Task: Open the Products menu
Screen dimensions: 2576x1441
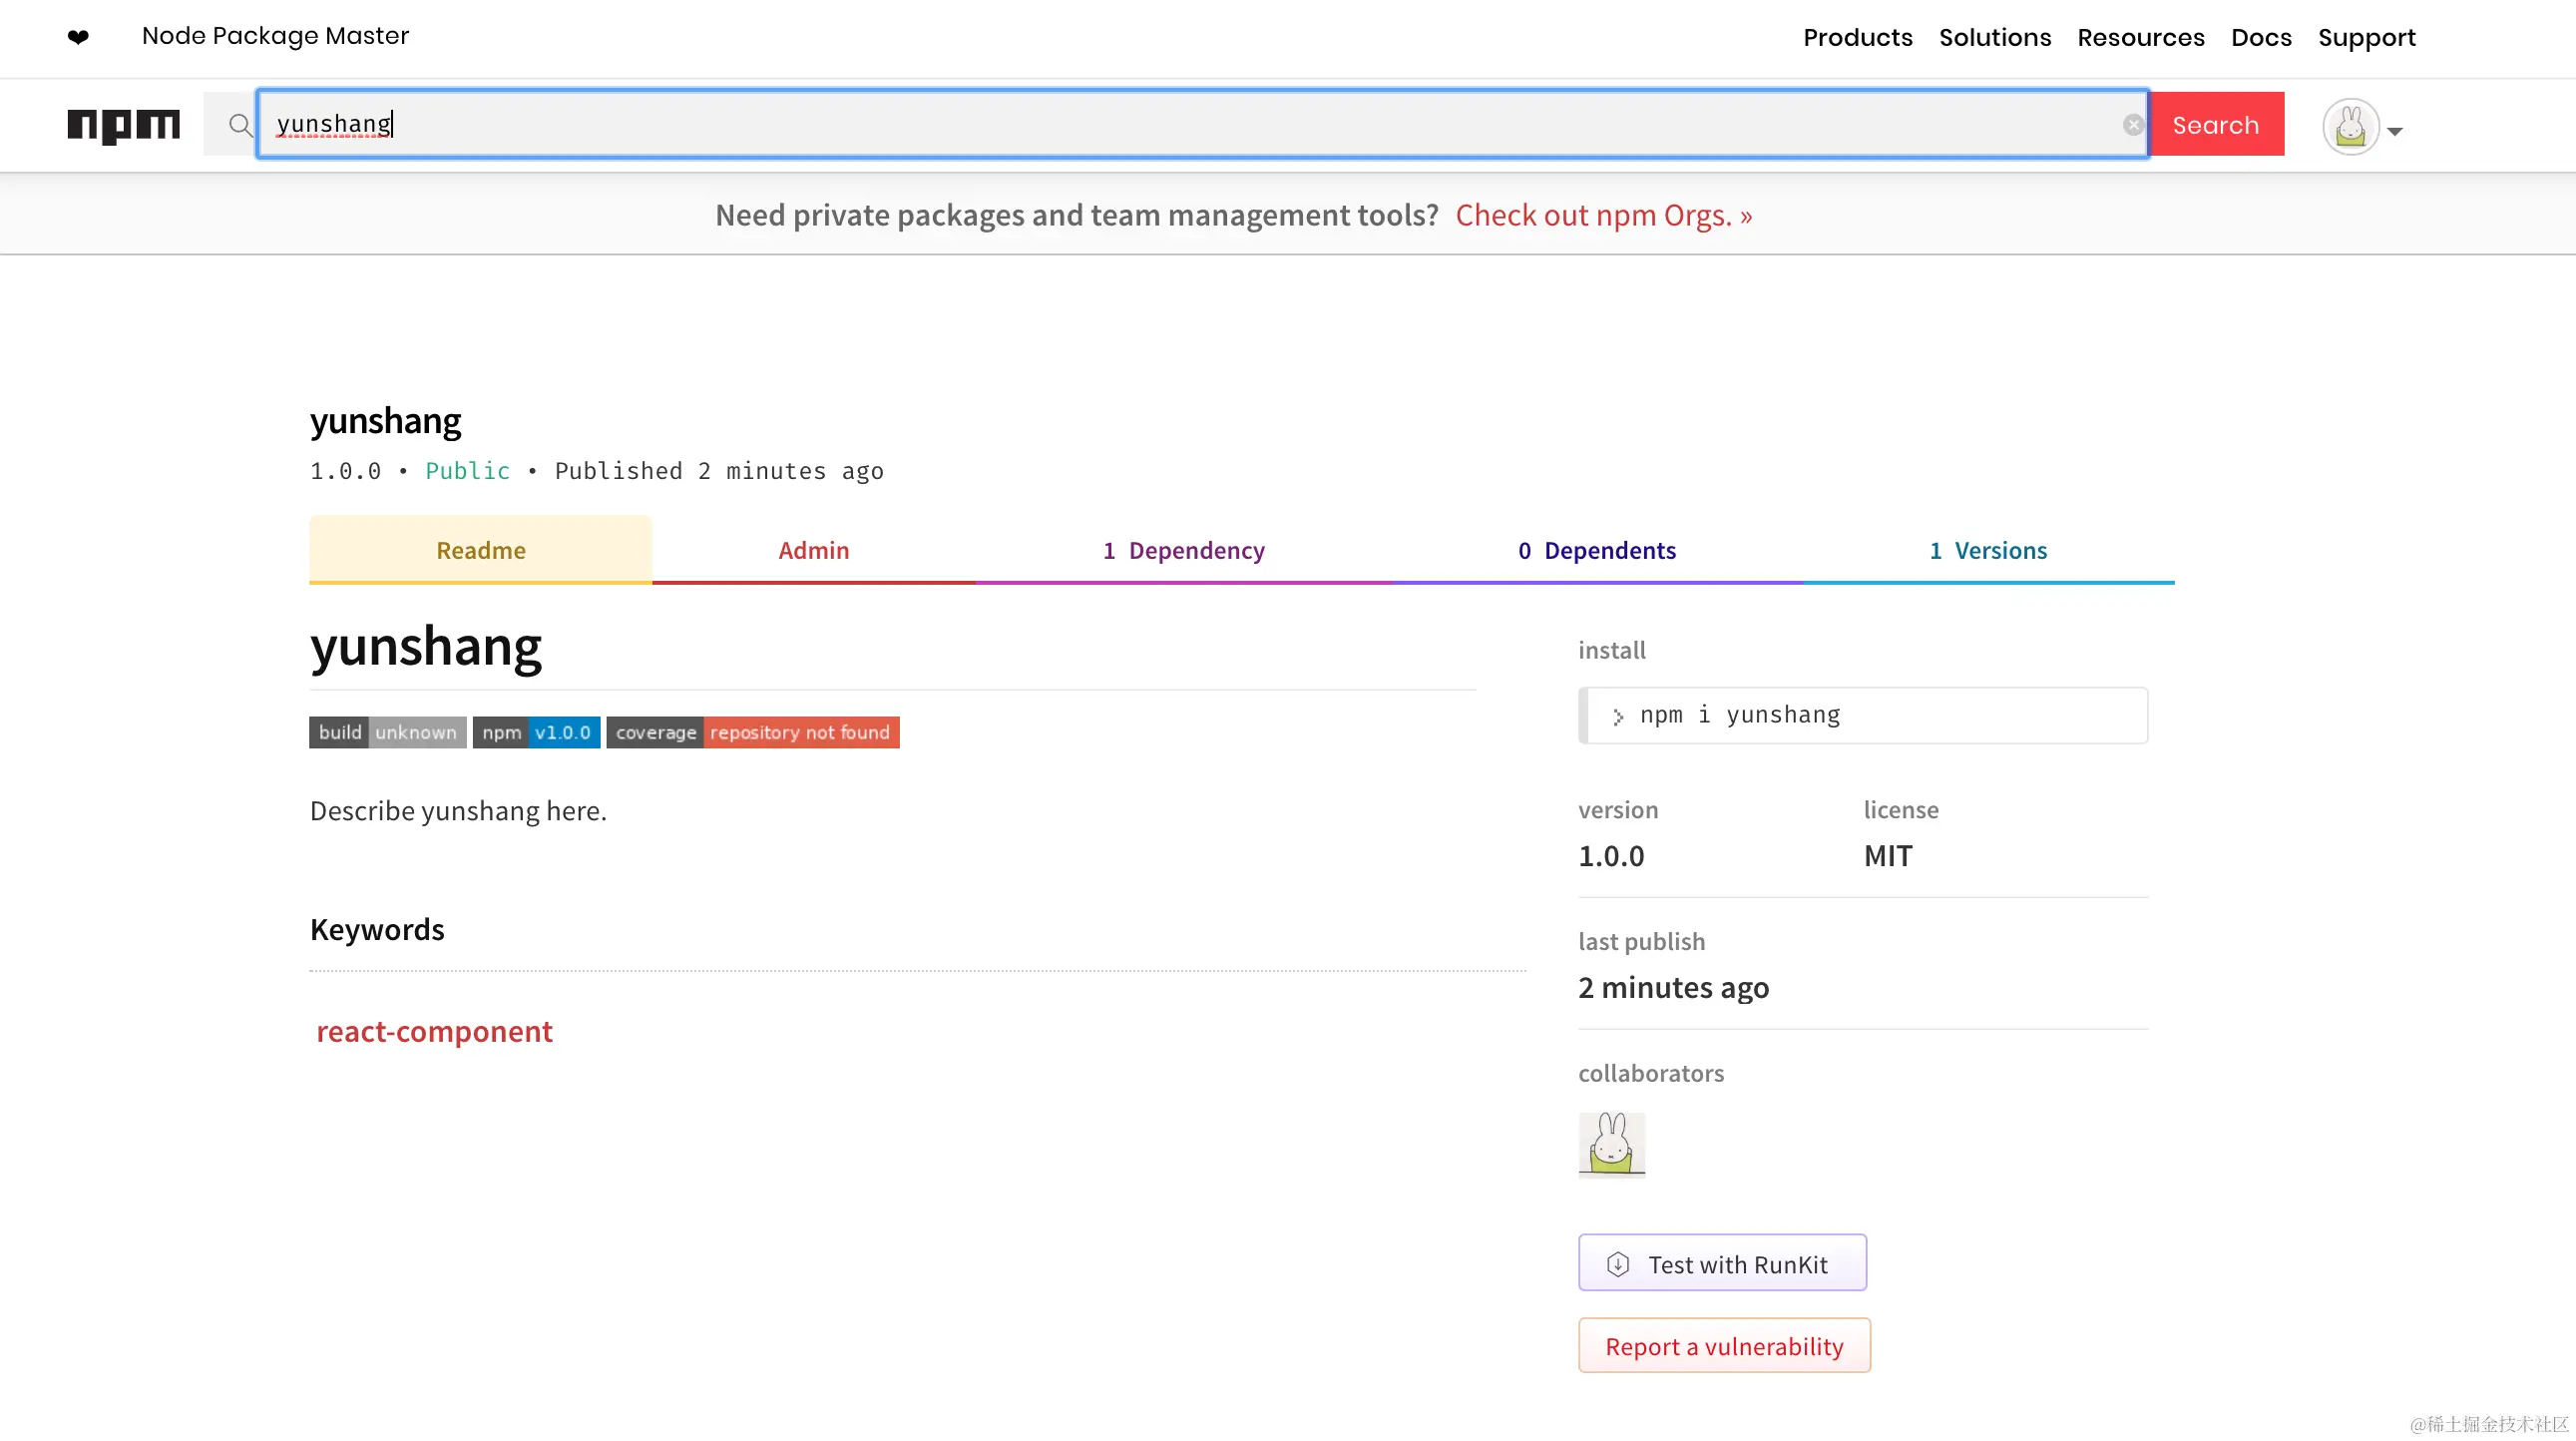Action: (1857, 37)
